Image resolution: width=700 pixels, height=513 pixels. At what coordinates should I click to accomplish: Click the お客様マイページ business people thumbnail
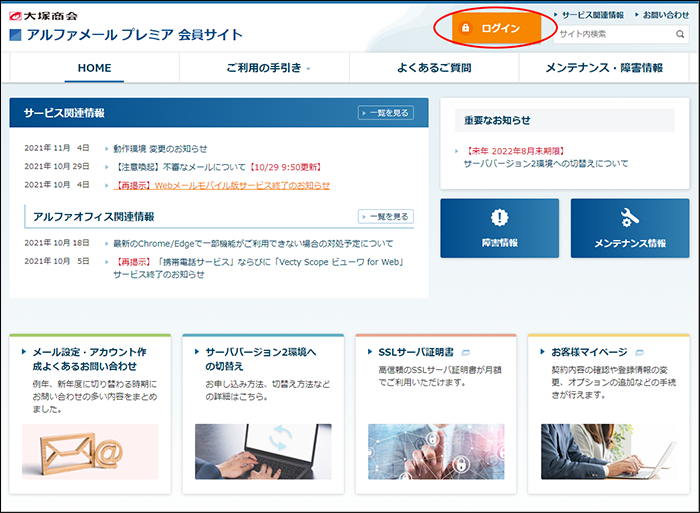point(609,452)
